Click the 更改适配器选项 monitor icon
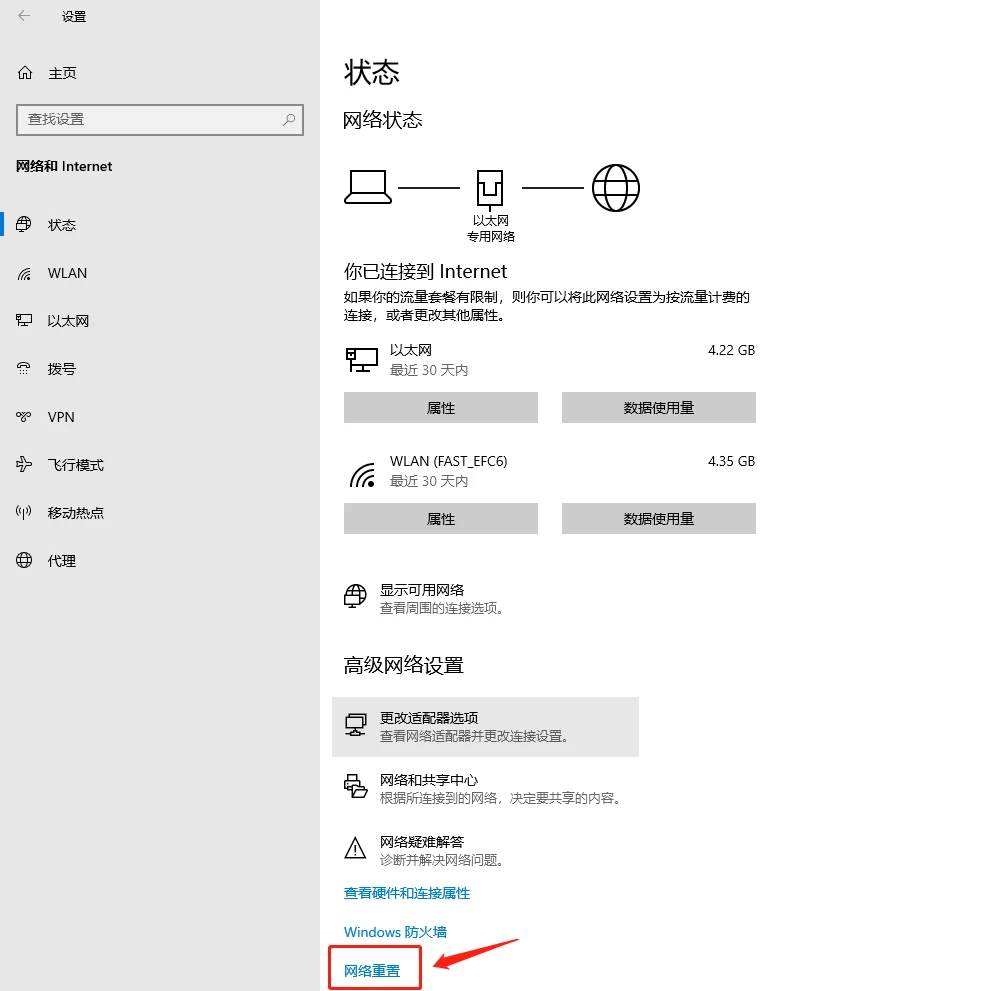The image size is (982, 991). click(355, 725)
